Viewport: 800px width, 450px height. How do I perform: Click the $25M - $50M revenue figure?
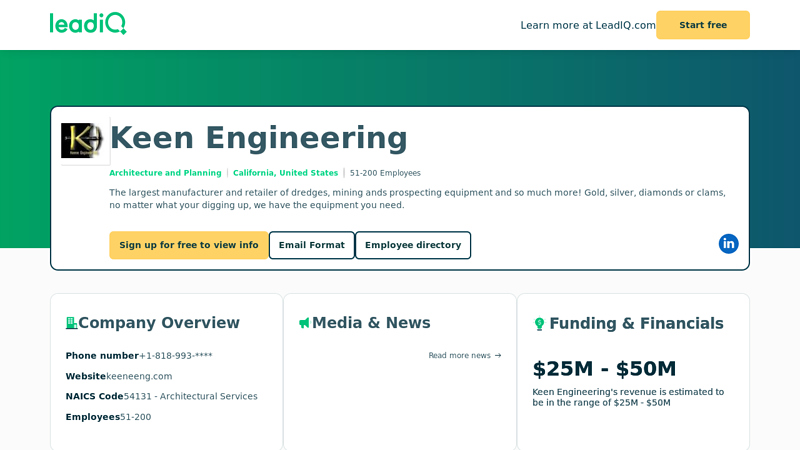604,369
